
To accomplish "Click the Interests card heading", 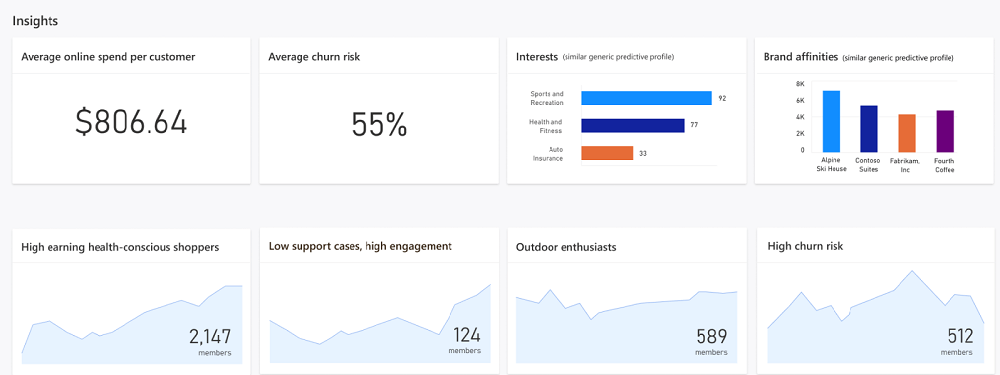I will [537, 57].
